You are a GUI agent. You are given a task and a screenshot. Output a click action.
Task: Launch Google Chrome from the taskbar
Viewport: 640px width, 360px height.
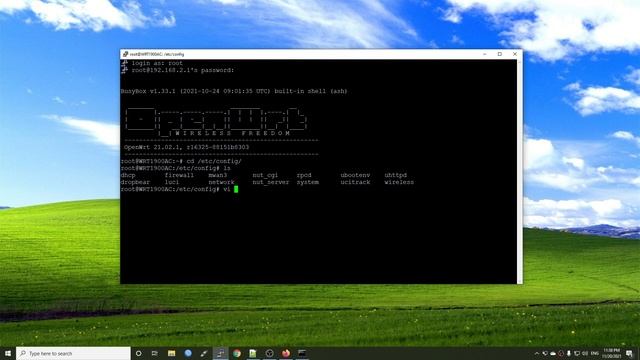click(x=237, y=353)
